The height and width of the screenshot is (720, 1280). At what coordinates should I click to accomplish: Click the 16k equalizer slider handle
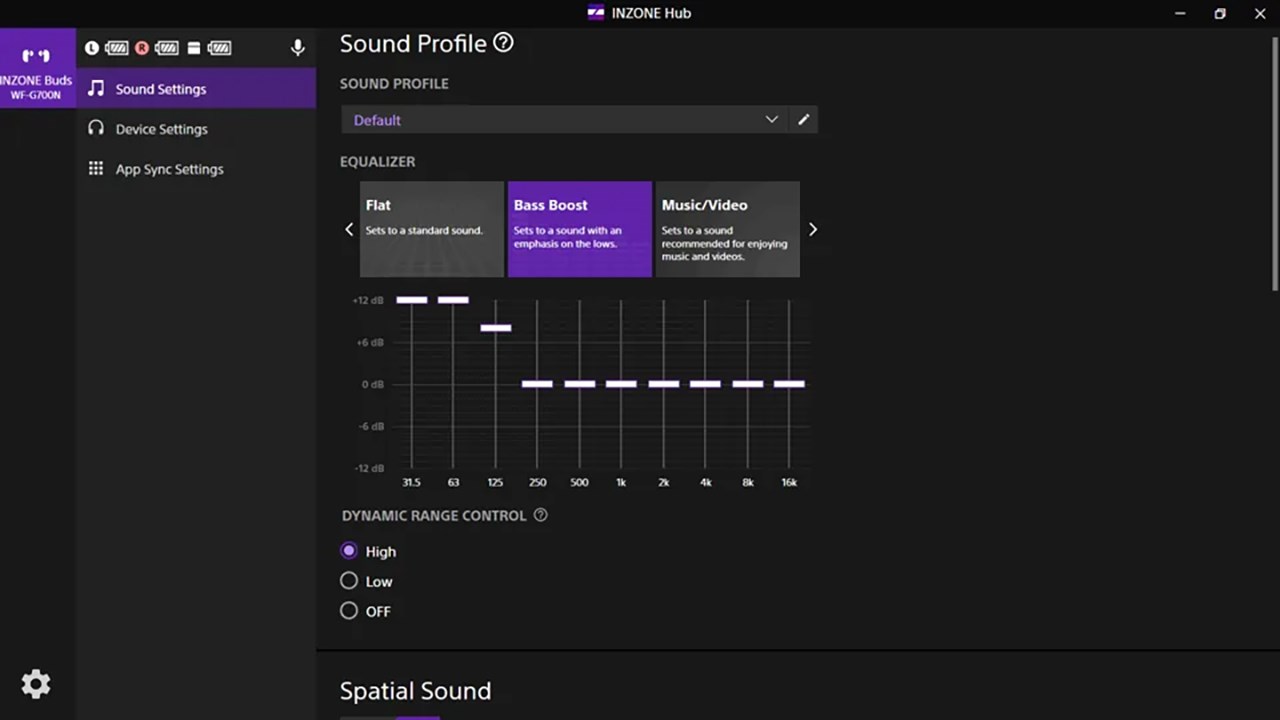coord(789,384)
